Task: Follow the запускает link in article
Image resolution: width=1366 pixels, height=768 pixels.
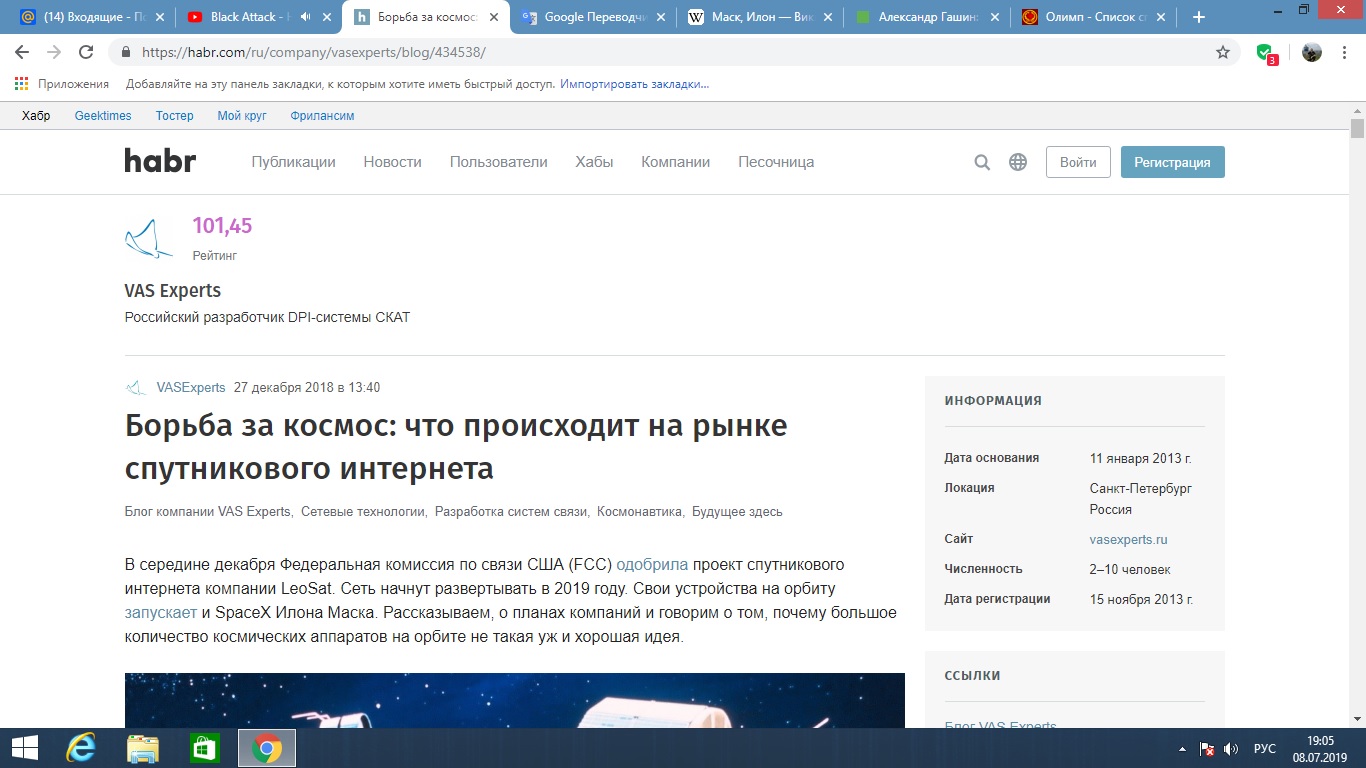Action: [x=161, y=612]
